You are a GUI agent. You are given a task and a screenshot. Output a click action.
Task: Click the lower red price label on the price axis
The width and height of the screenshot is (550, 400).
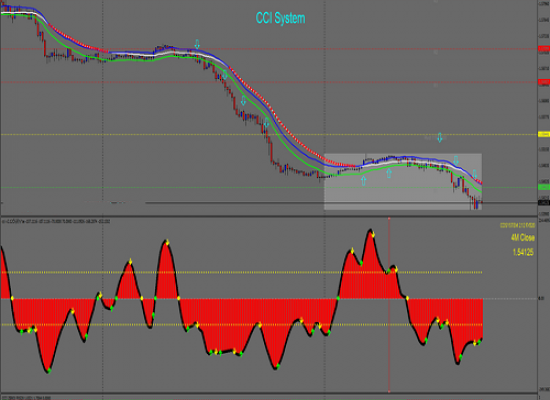[x=544, y=82]
